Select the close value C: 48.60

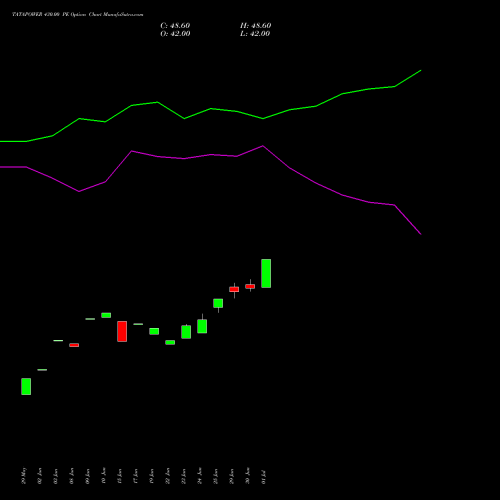(175, 26)
